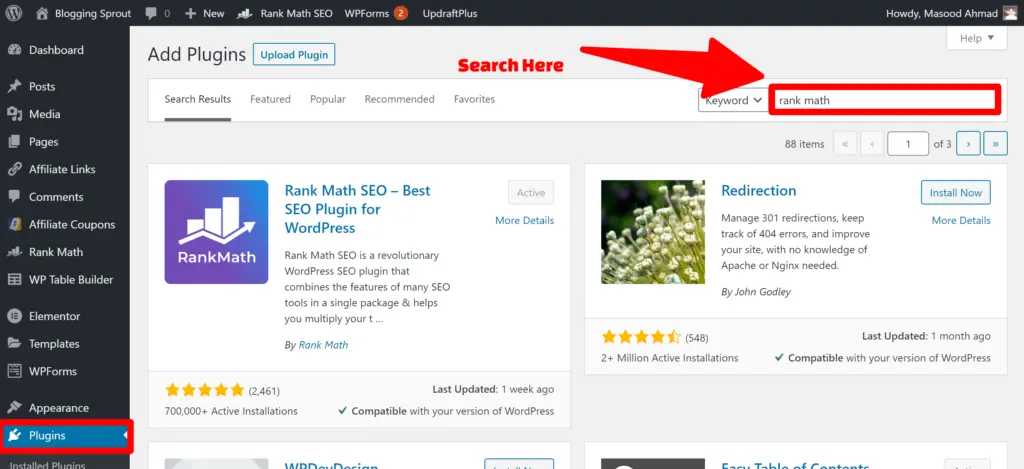Screen dimensions: 1024x469
Task: Open the Howdy, Masood Ahmad account text
Action: point(942,13)
